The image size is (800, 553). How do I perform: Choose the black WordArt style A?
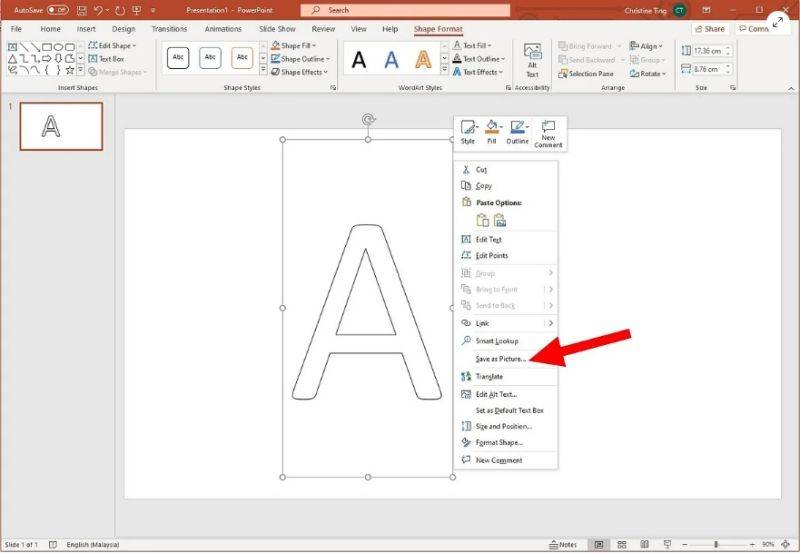pos(359,60)
